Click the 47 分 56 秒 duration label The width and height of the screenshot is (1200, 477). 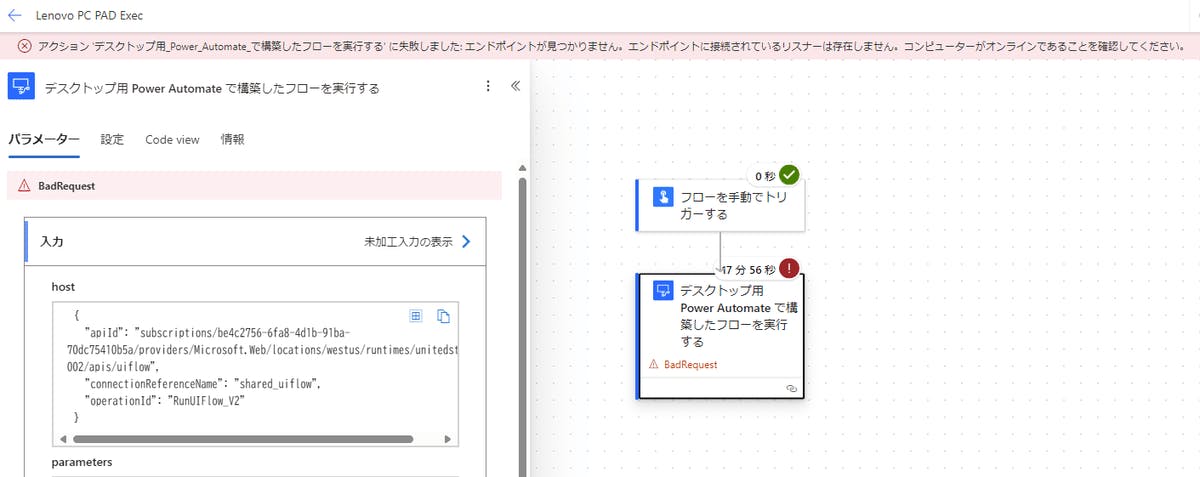pos(747,269)
